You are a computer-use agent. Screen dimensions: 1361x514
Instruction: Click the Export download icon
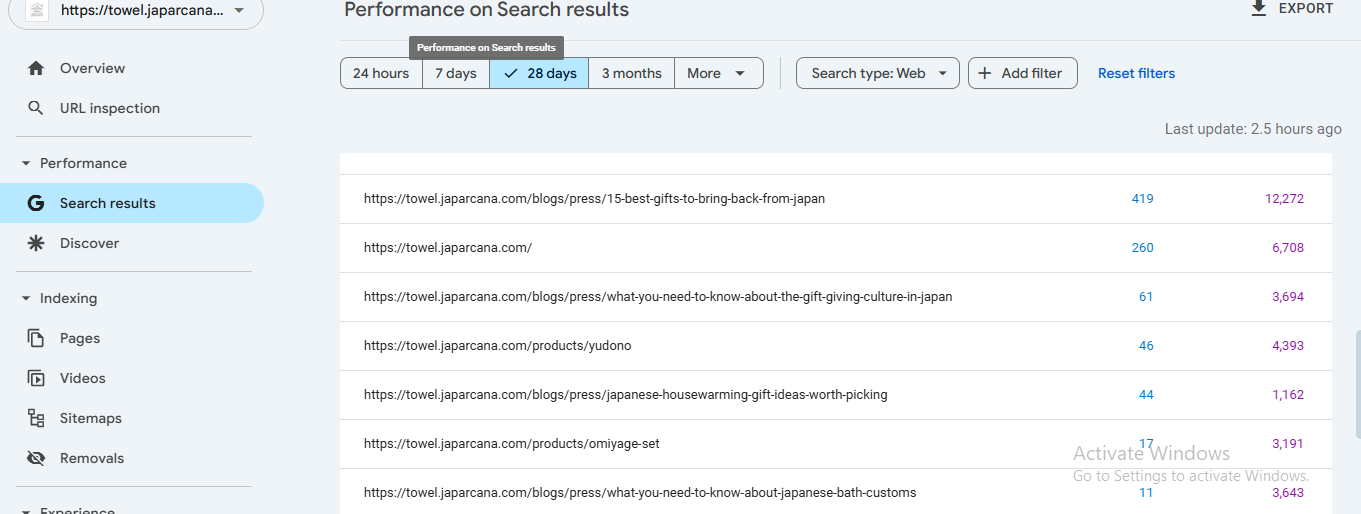pos(1259,8)
